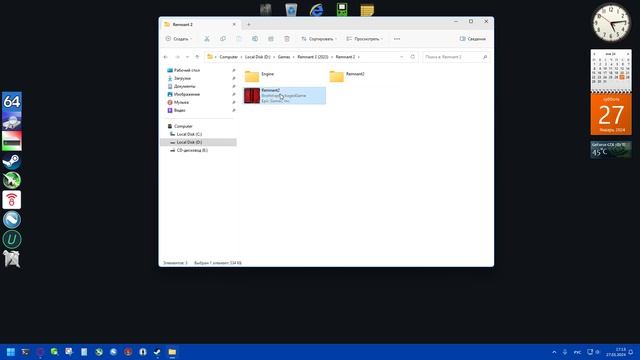Click the green U icon in the left dock
The width and height of the screenshot is (640, 360).
[x=12, y=240]
